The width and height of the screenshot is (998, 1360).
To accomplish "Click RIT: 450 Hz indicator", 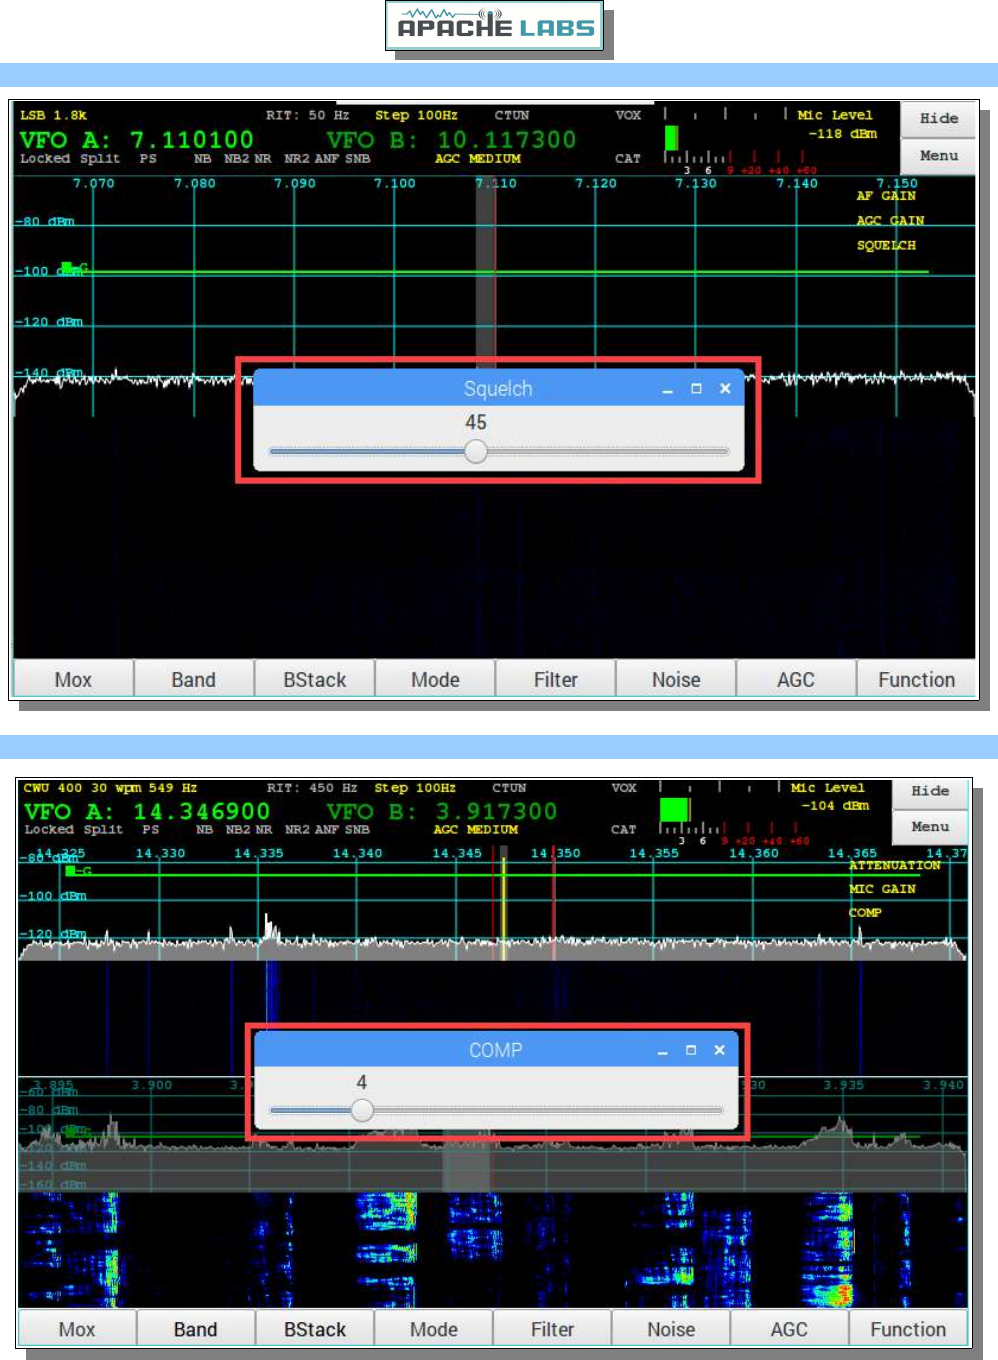I will point(312,788).
